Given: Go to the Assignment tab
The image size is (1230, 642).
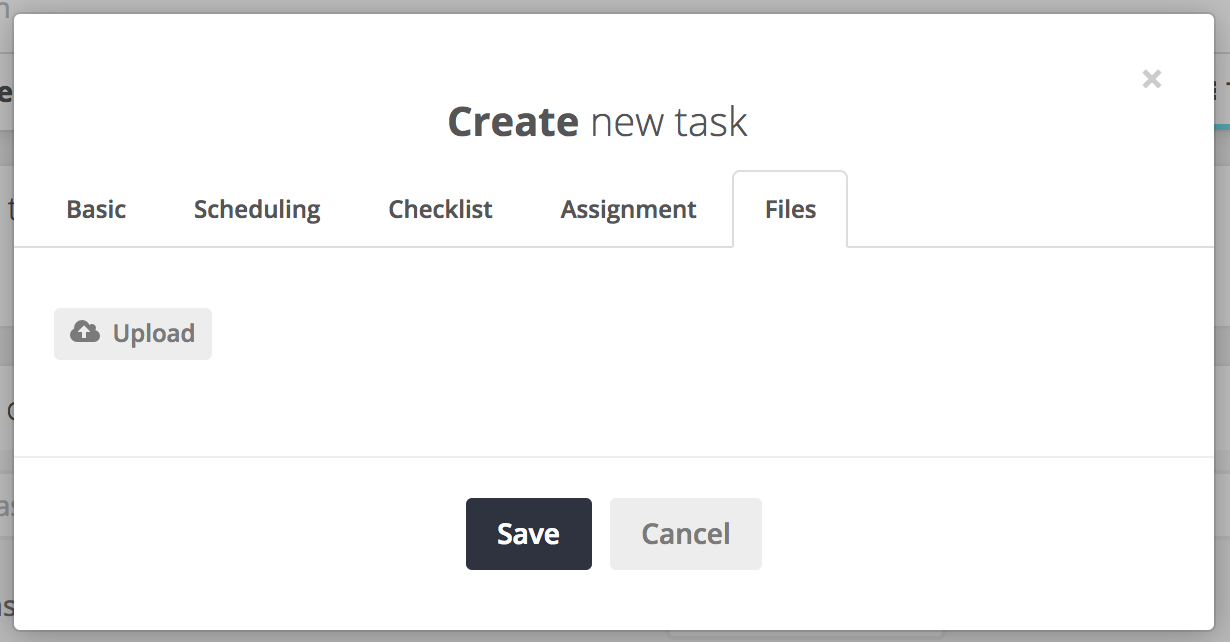Looking at the screenshot, I should click(x=628, y=209).
